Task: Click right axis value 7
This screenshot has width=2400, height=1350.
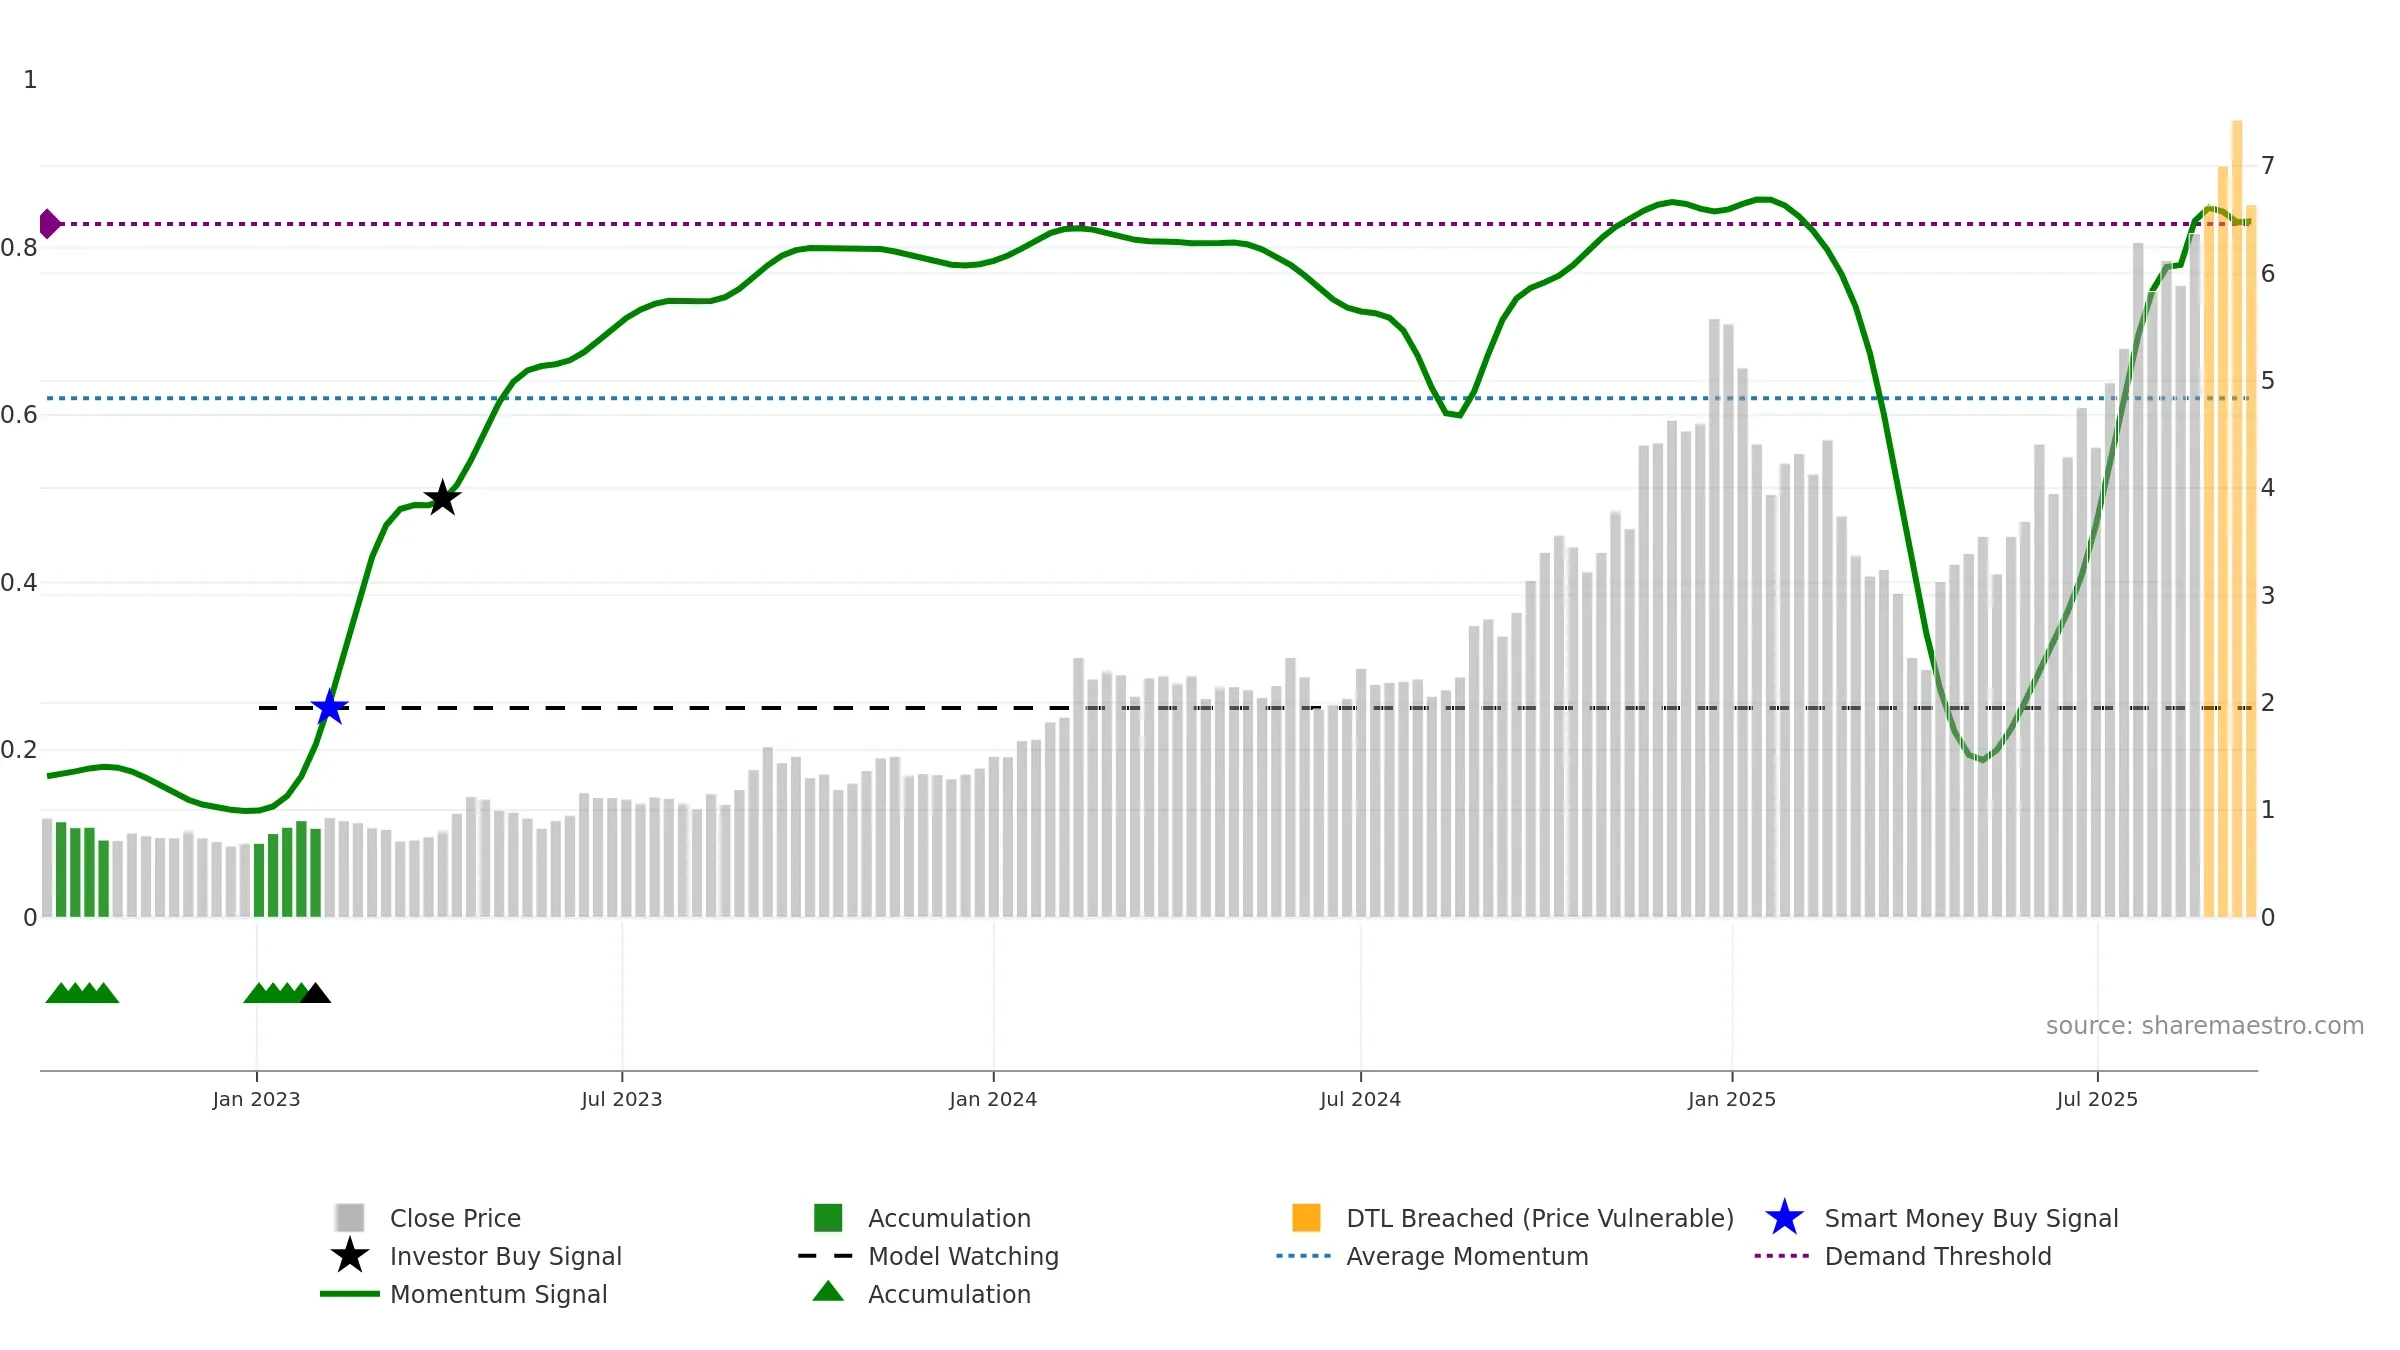Action: [x=2268, y=165]
